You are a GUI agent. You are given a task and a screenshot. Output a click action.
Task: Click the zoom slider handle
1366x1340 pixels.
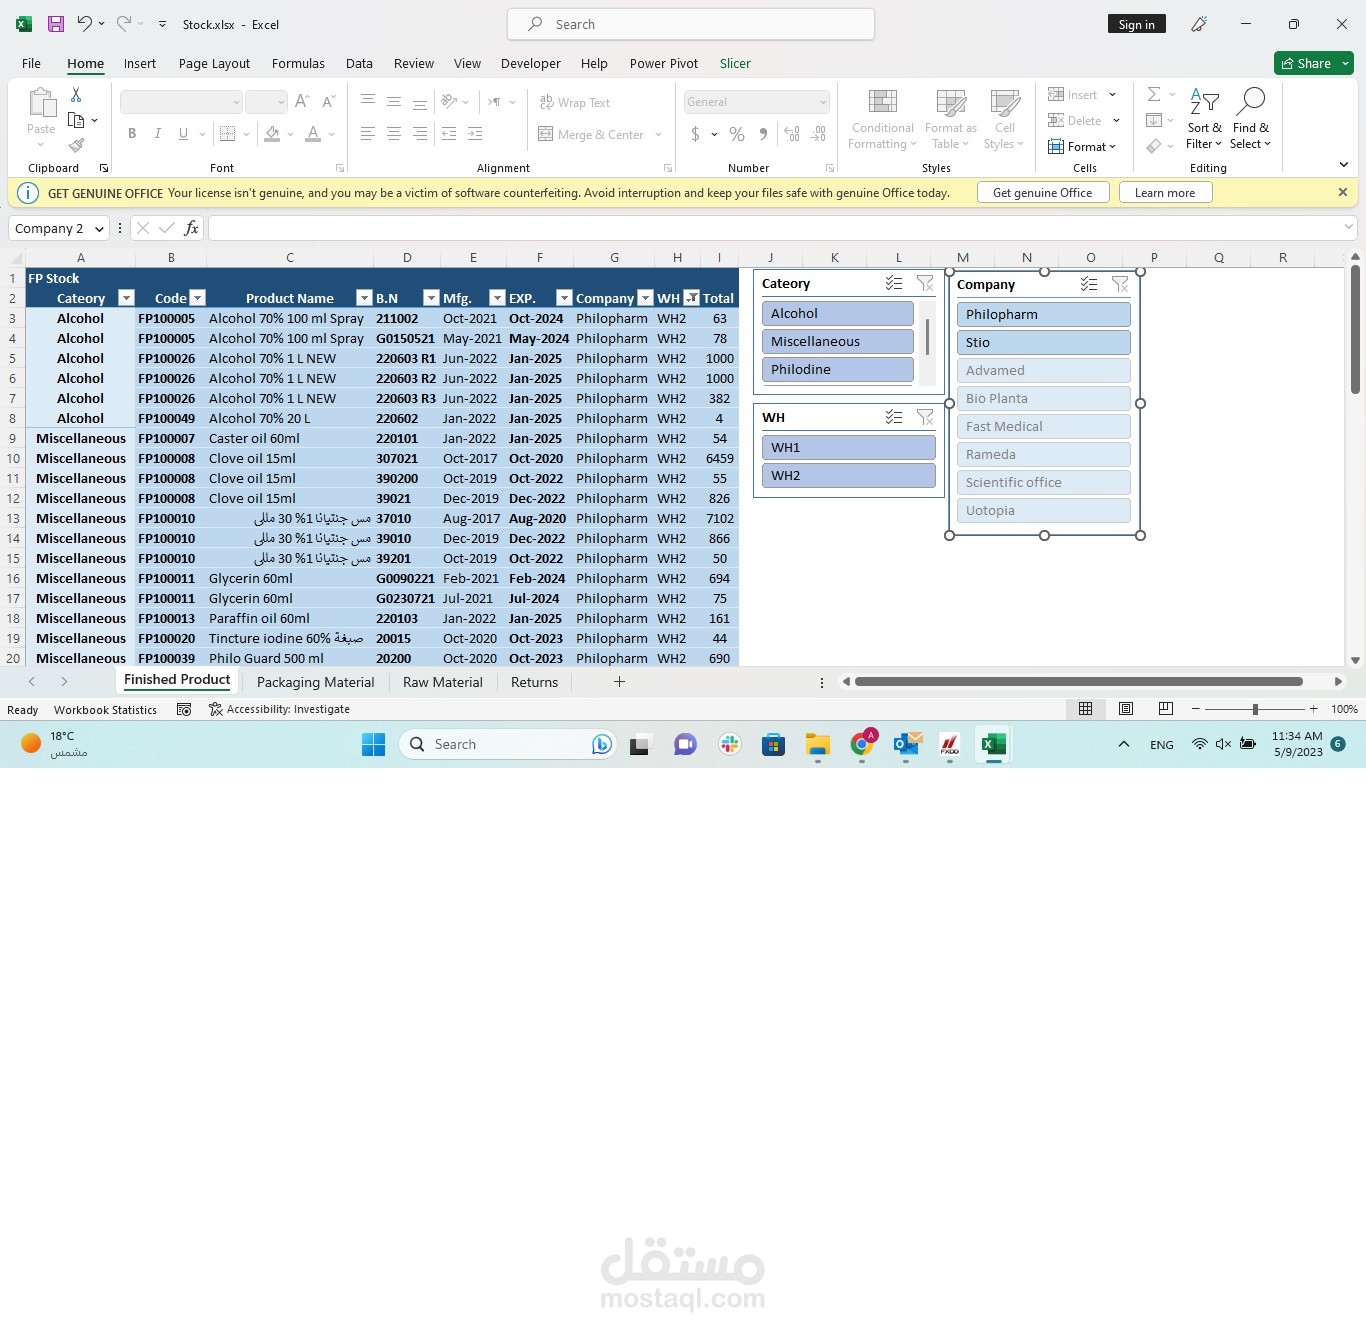(1255, 709)
